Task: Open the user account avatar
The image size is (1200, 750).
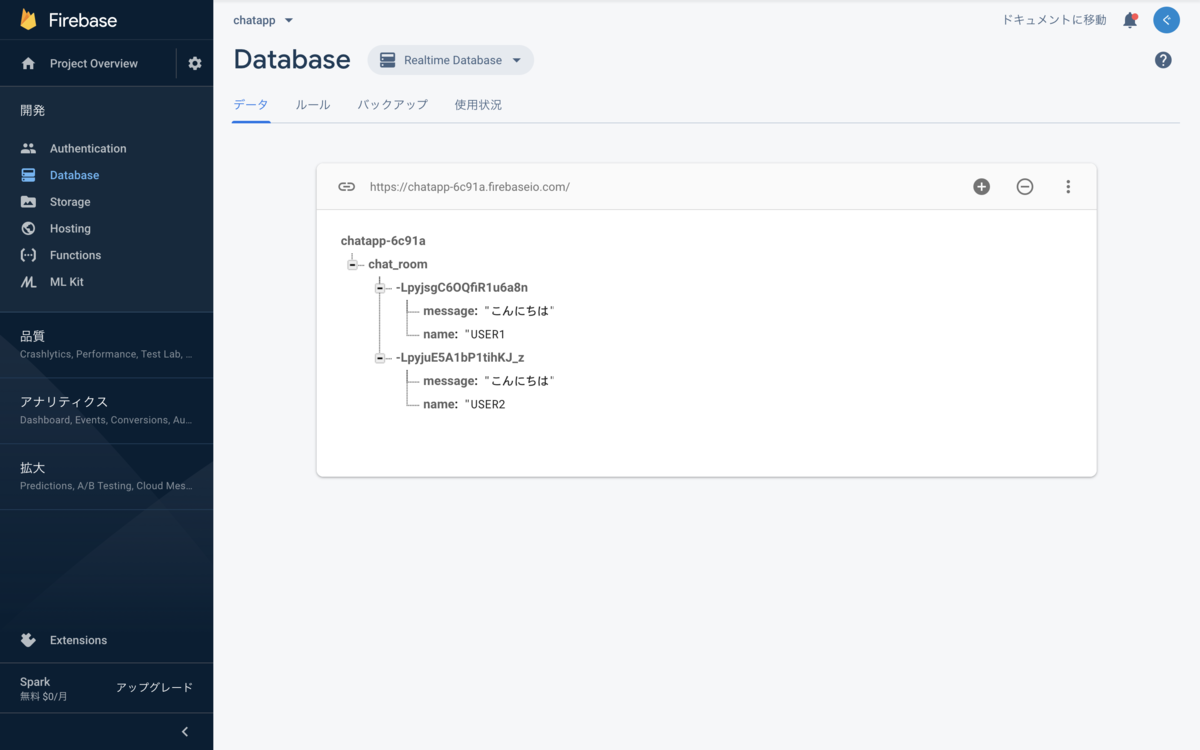Action: pyautogui.click(x=1166, y=20)
